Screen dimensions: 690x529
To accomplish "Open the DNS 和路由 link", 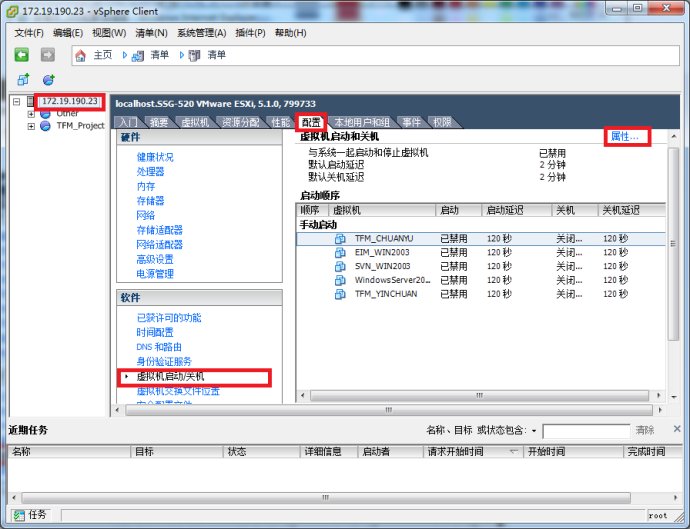I will tap(159, 347).
